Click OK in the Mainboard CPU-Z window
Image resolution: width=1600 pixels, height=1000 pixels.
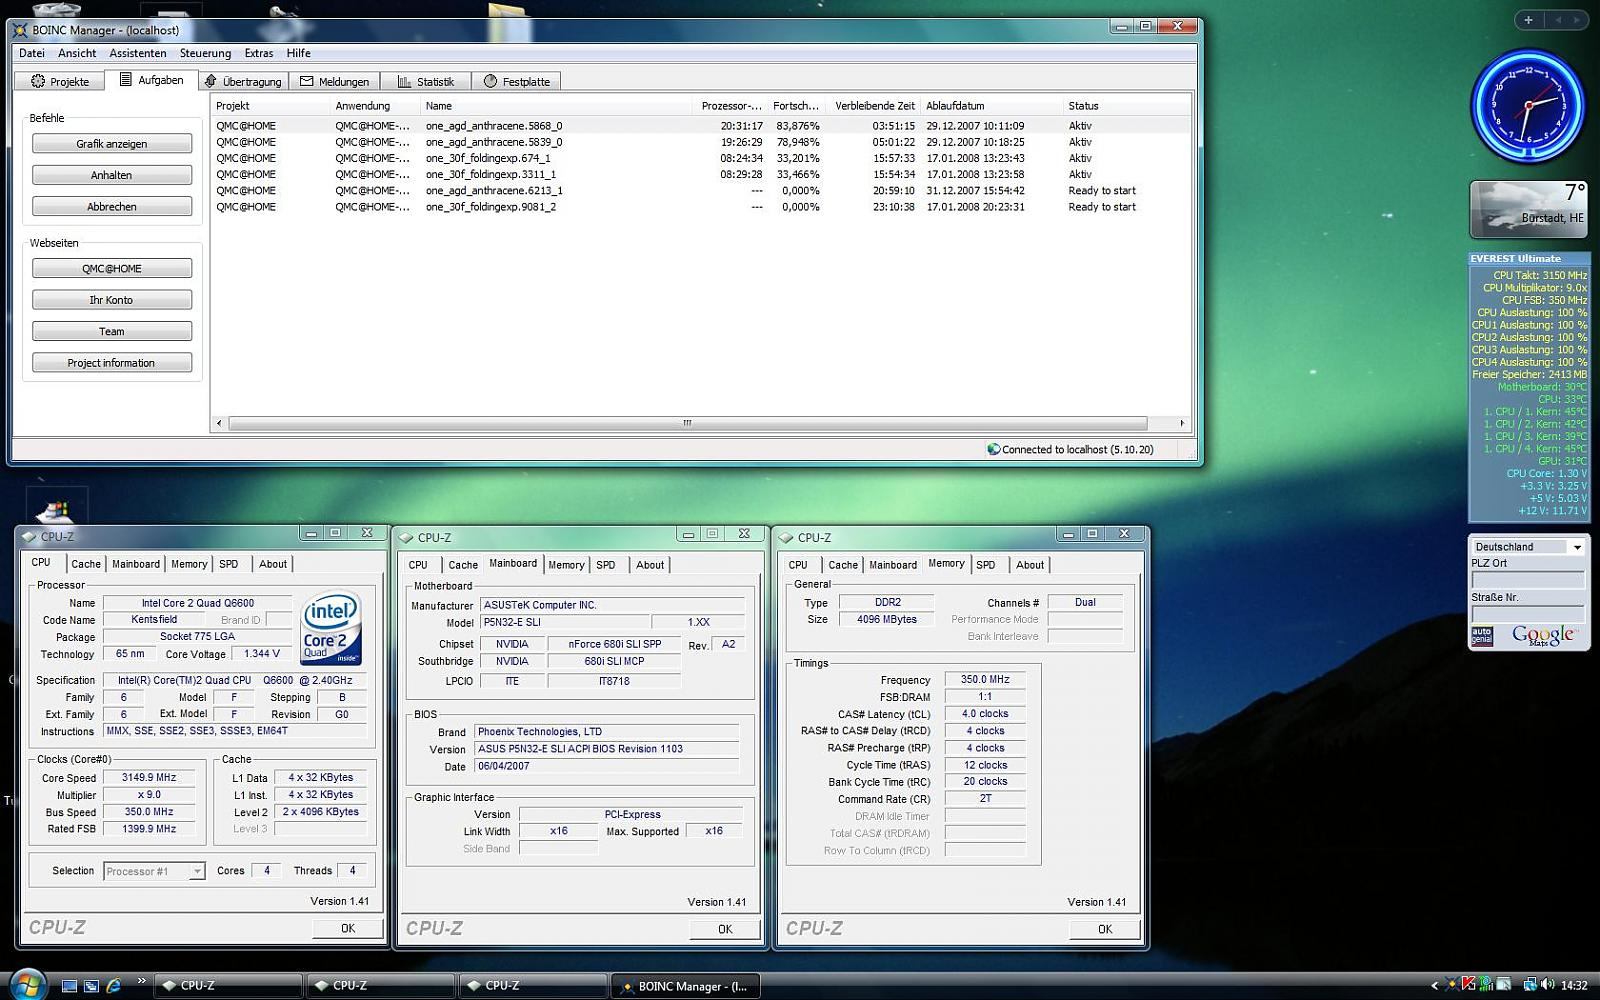coord(725,929)
